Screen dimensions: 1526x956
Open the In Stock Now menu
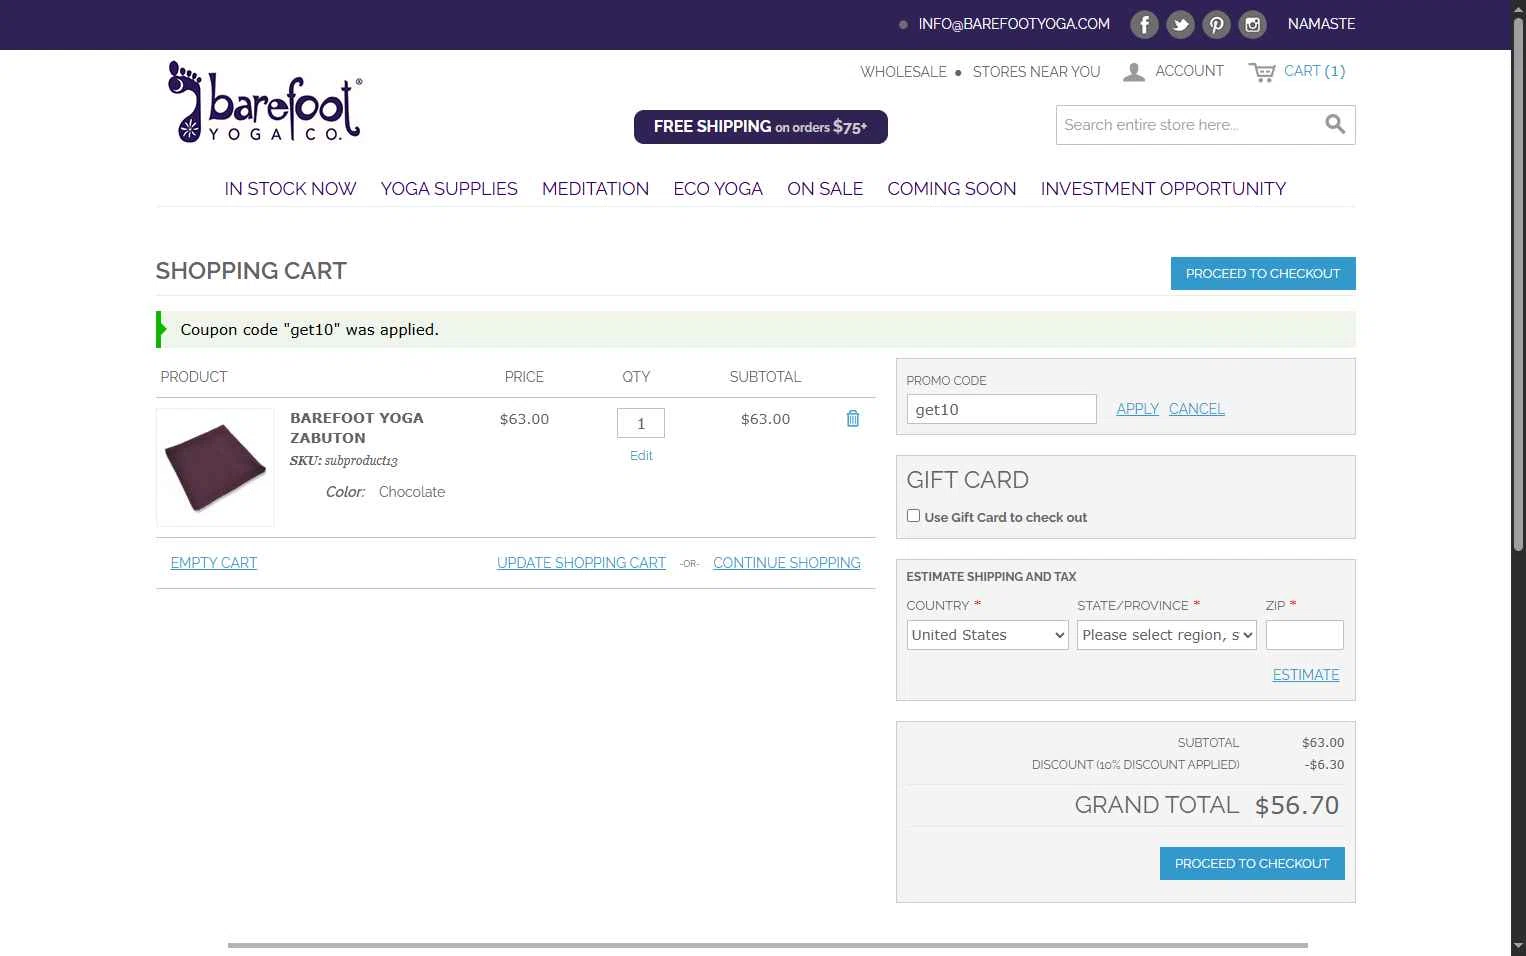pos(290,189)
